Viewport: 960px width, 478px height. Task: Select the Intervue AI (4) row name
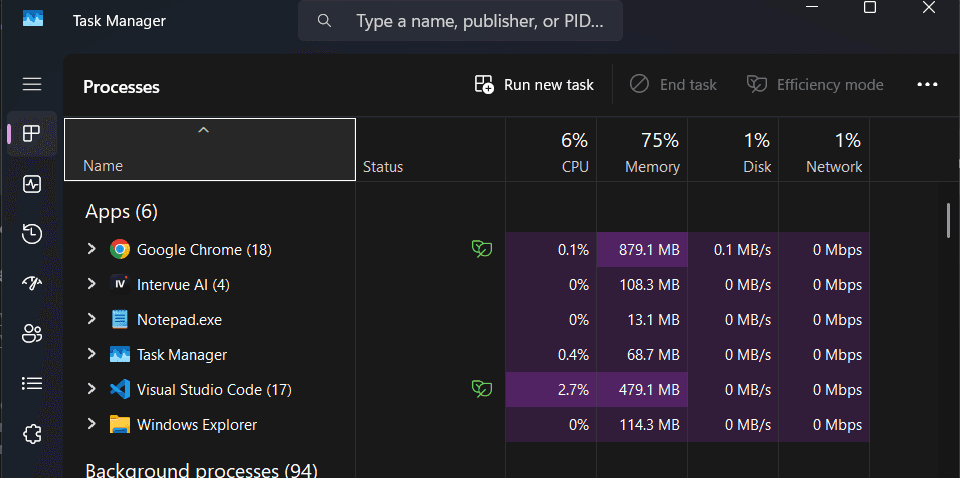[183, 285]
